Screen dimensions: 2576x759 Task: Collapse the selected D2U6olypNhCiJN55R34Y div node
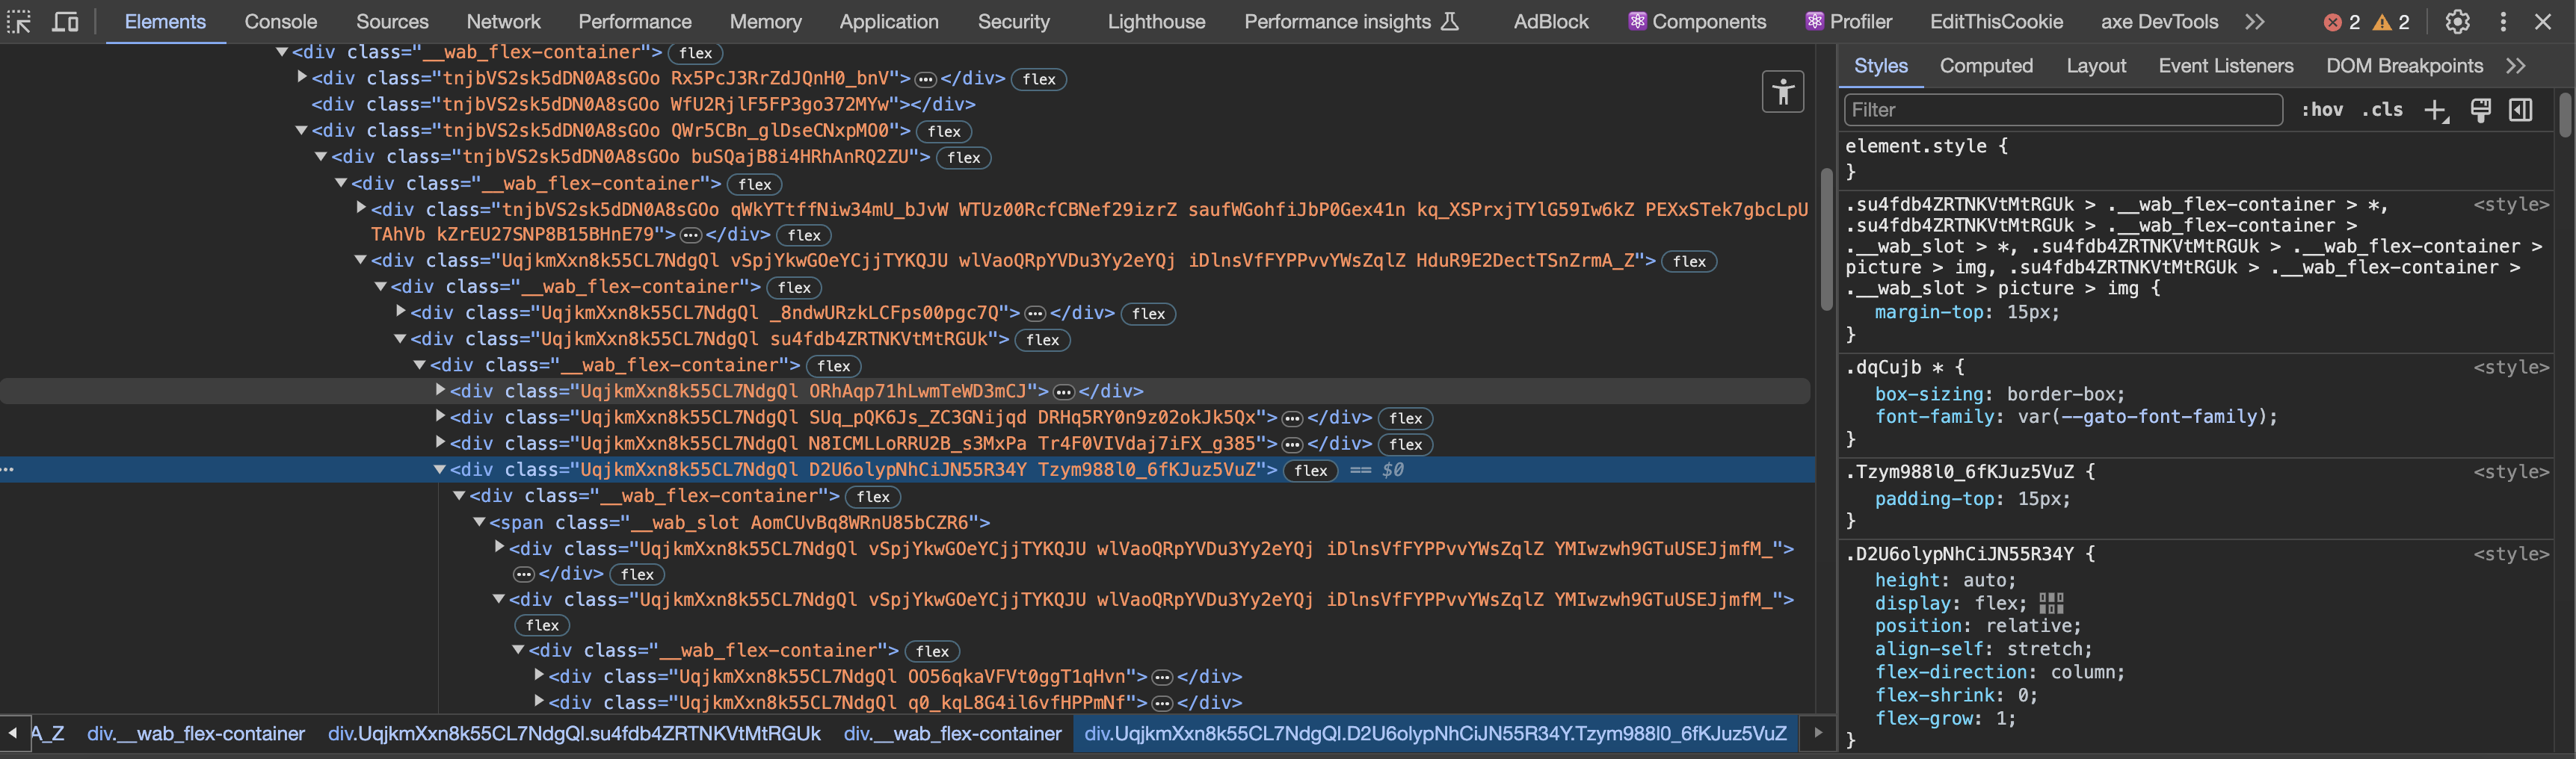[x=439, y=469]
